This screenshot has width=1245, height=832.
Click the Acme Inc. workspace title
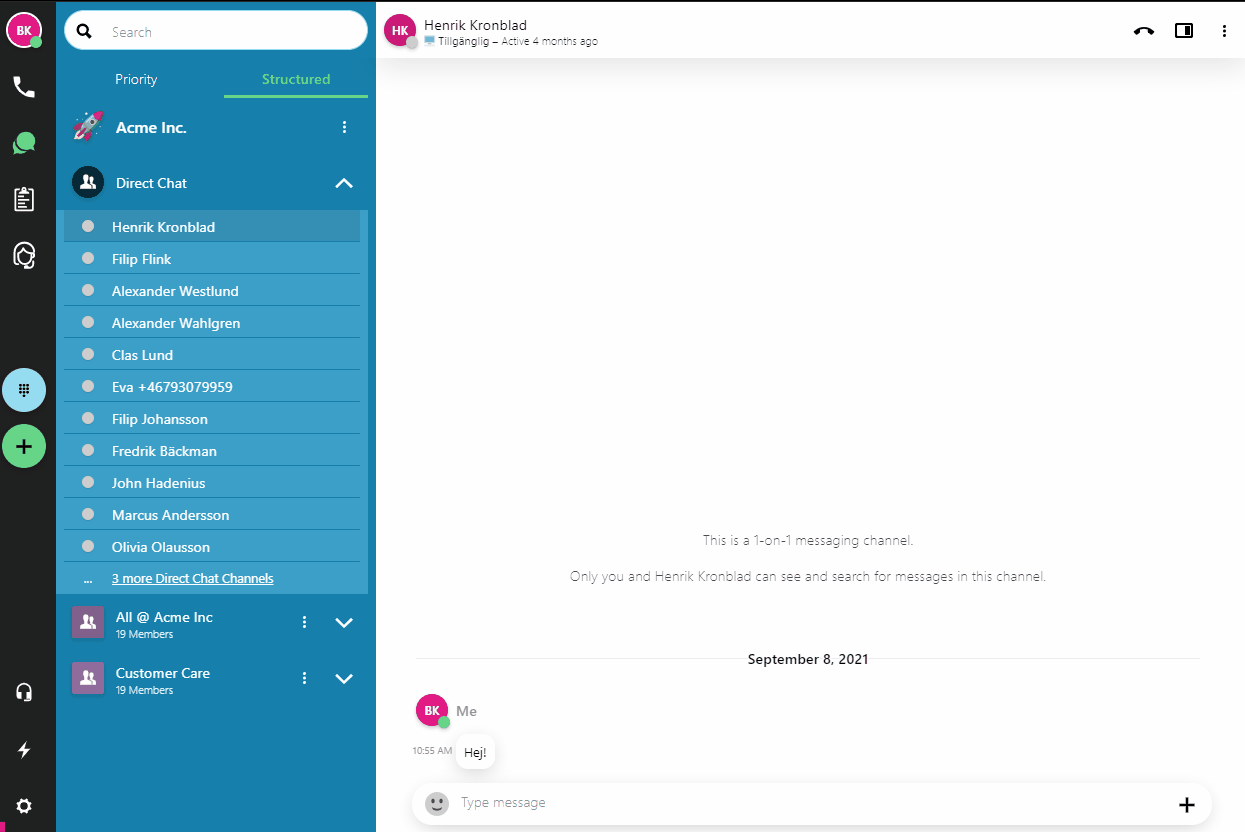pos(151,127)
